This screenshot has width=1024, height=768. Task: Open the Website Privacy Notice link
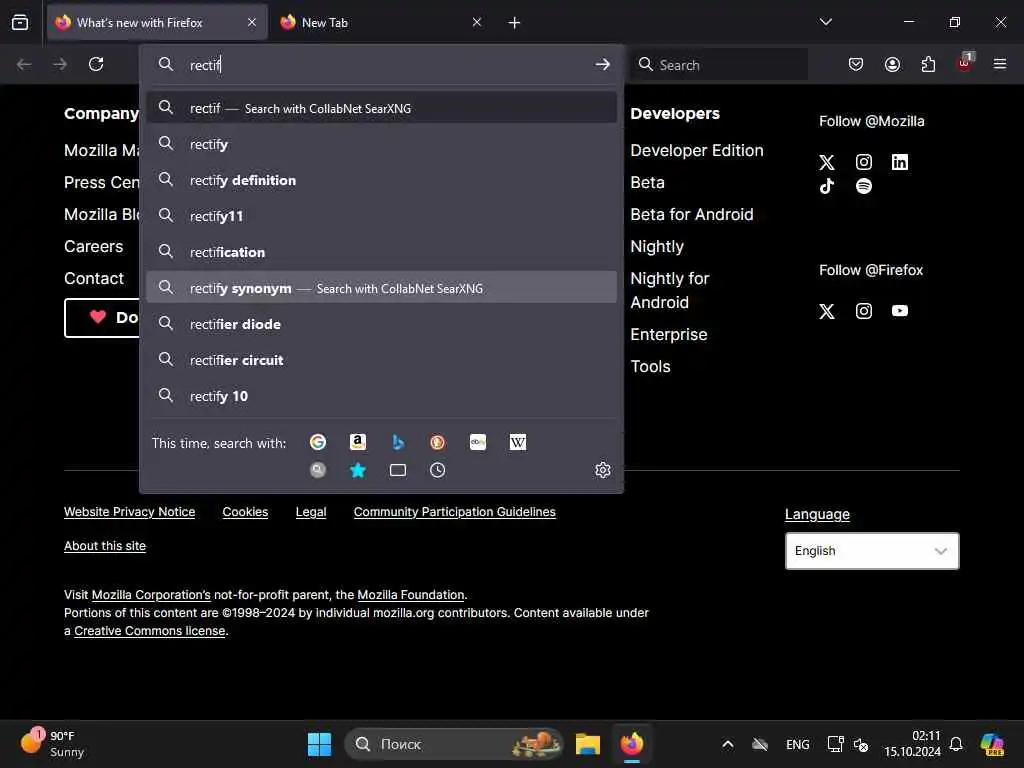click(129, 511)
